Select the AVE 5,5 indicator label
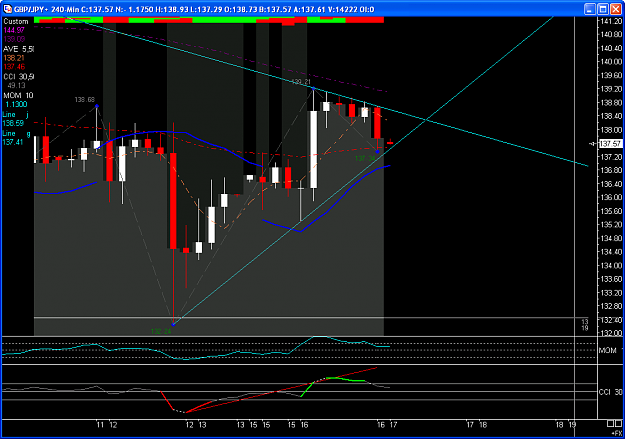The image size is (625, 439). (x=18, y=49)
